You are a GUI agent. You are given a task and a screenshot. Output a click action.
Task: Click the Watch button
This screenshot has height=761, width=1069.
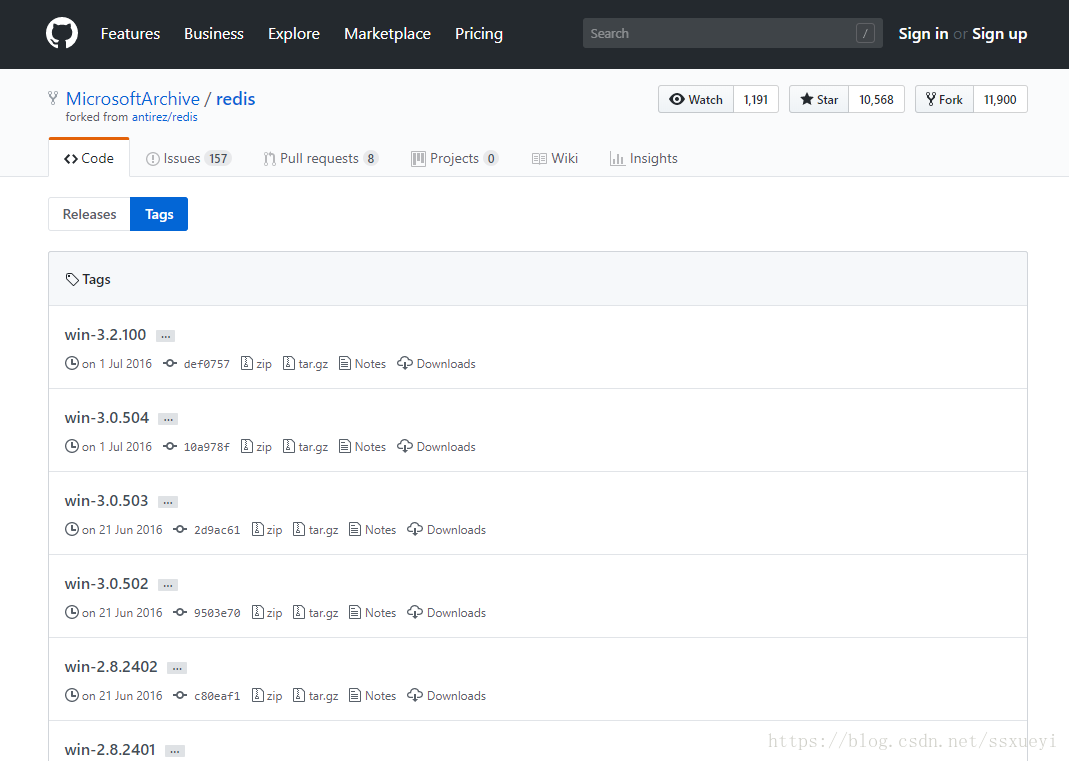[x=696, y=100]
